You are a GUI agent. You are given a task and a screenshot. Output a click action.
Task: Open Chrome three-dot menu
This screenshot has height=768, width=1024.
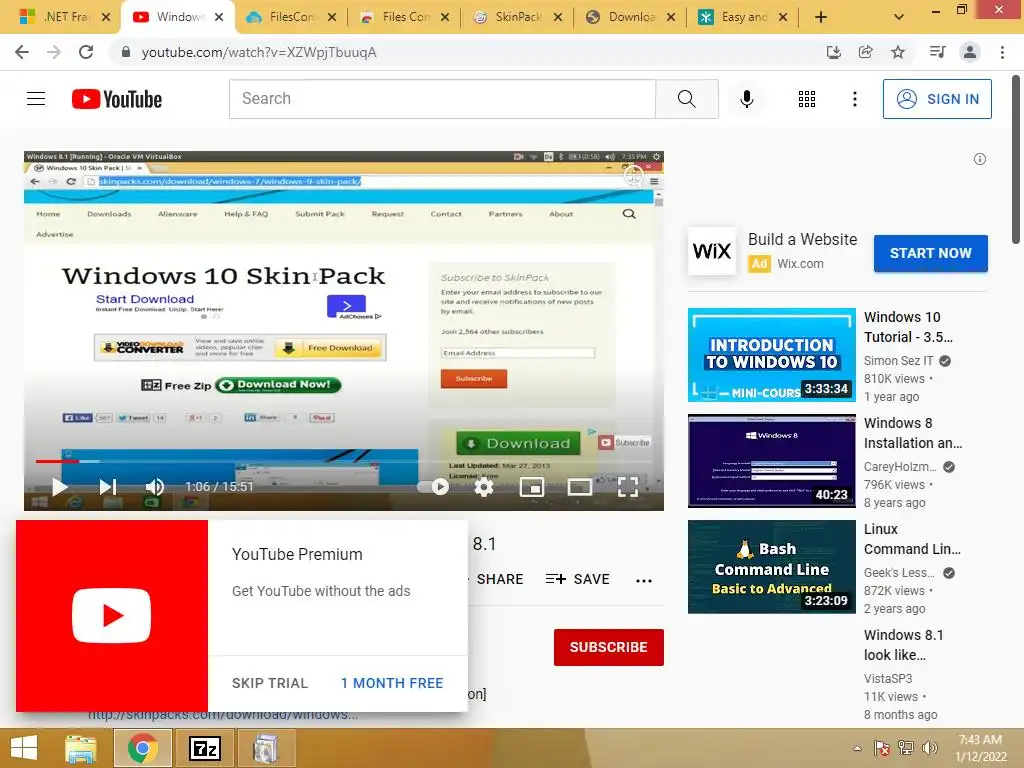pyautogui.click(x=1002, y=52)
